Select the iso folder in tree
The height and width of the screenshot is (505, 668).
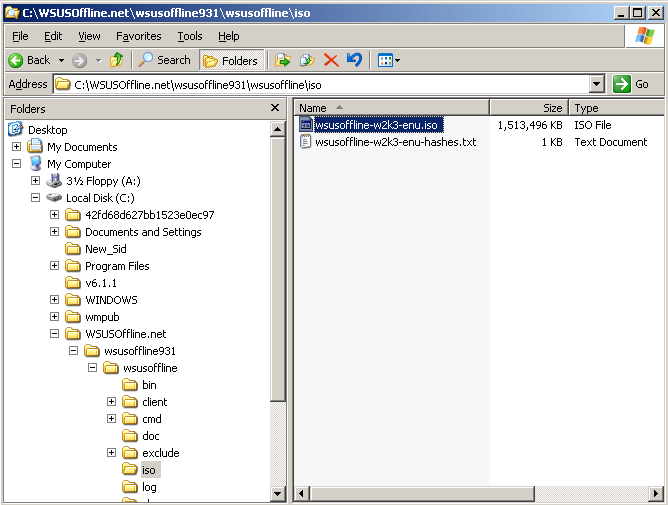click(149, 470)
